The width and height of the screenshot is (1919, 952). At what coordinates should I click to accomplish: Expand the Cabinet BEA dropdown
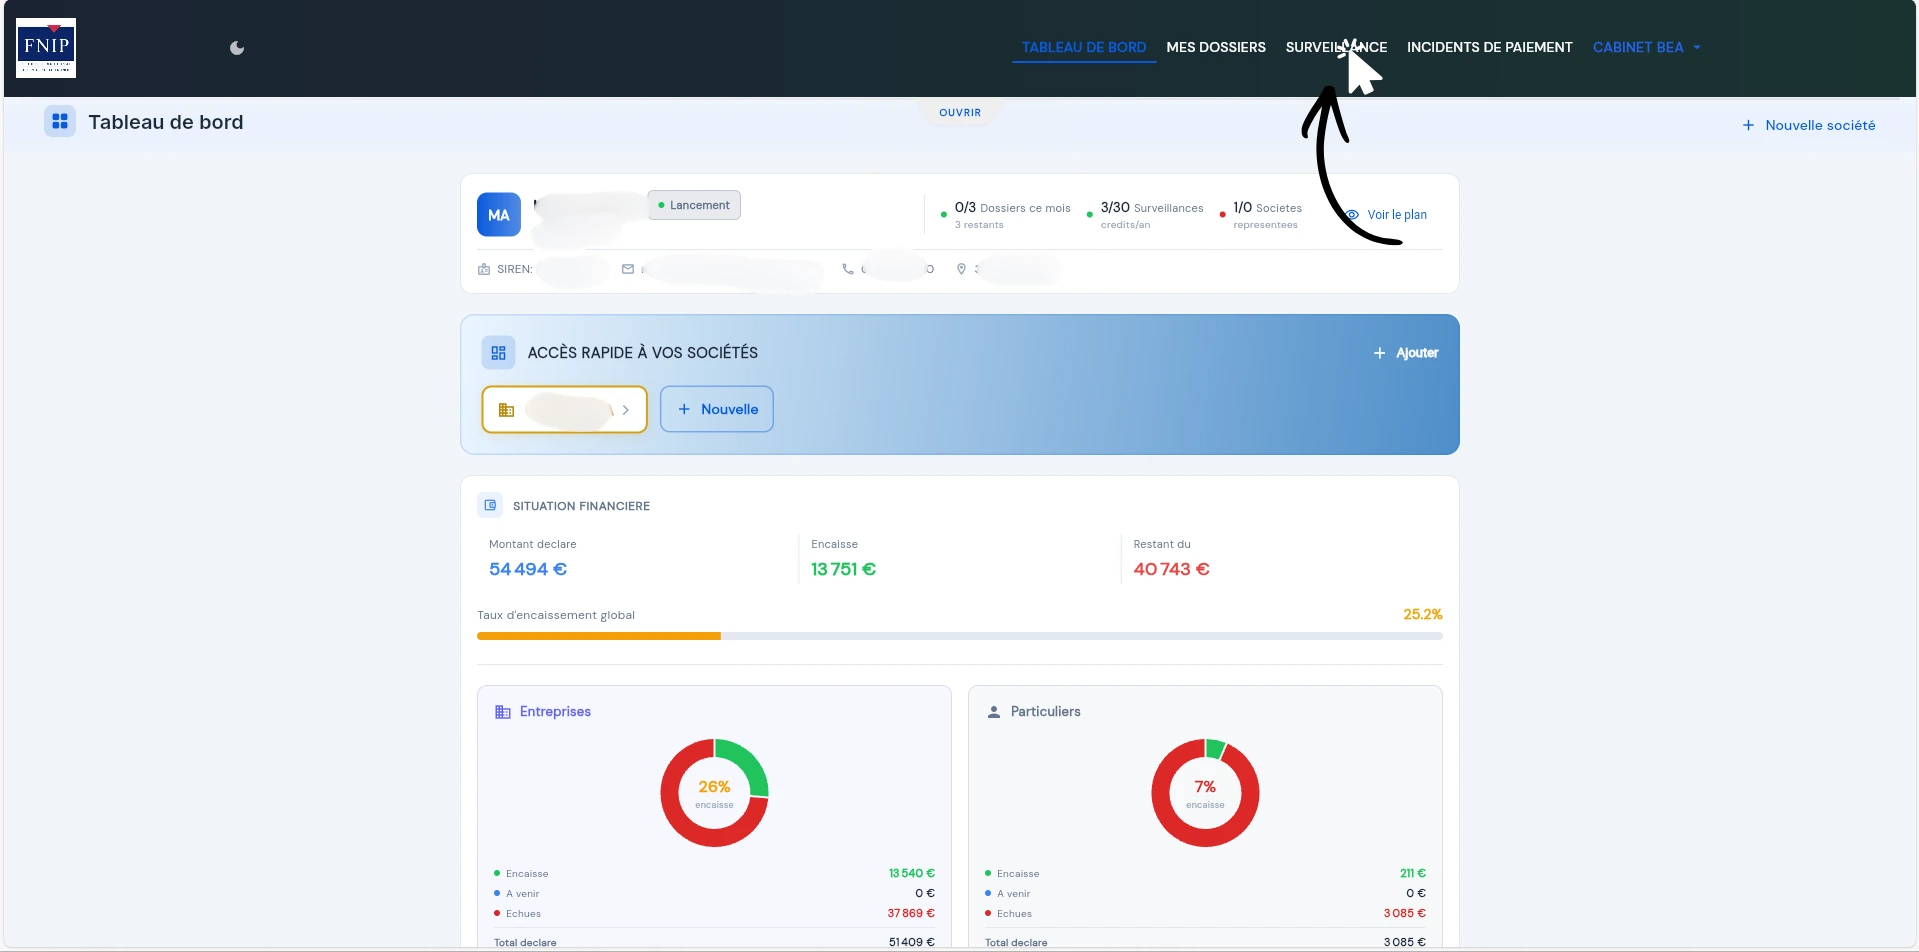coord(1646,47)
